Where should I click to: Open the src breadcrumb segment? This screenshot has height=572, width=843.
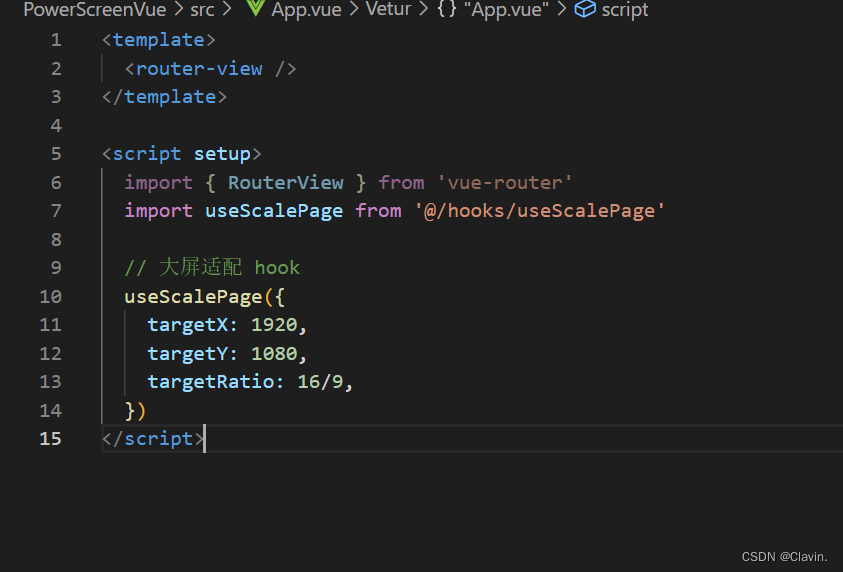coord(202,10)
